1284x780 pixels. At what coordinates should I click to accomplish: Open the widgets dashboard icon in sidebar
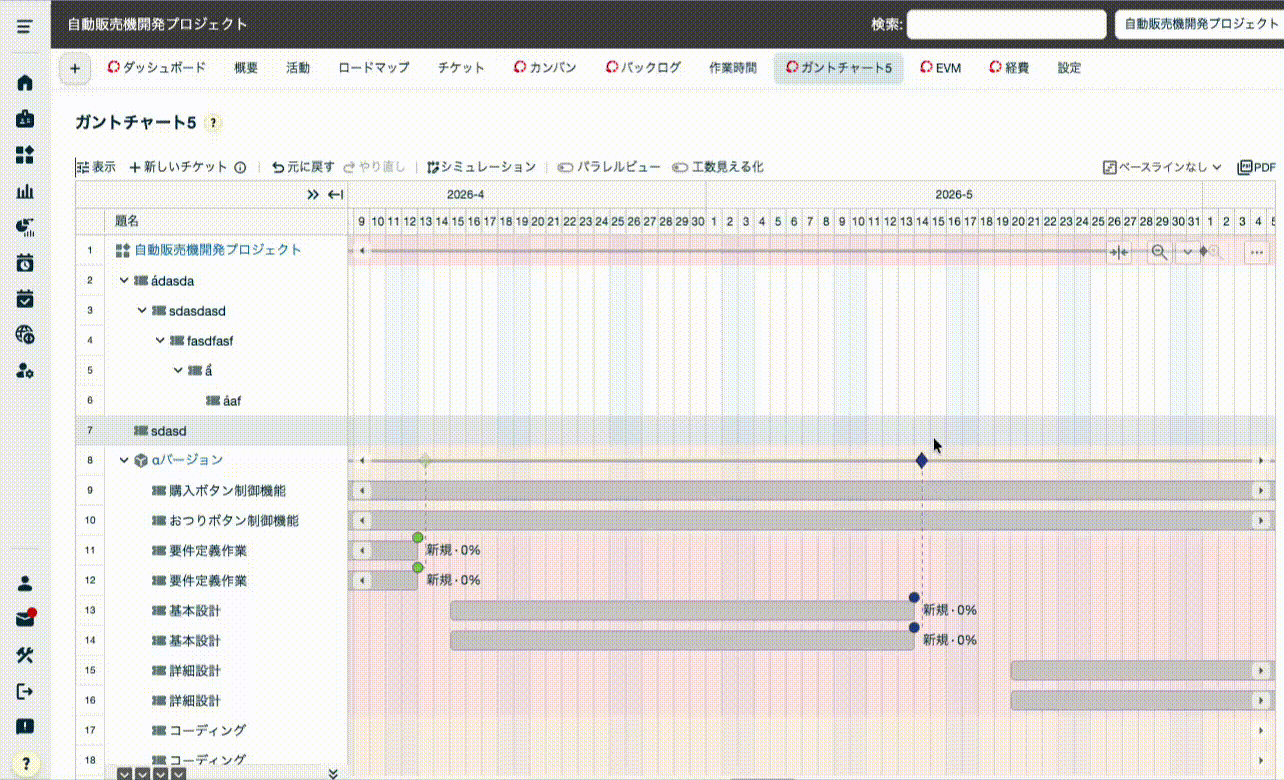click(x=25, y=155)
